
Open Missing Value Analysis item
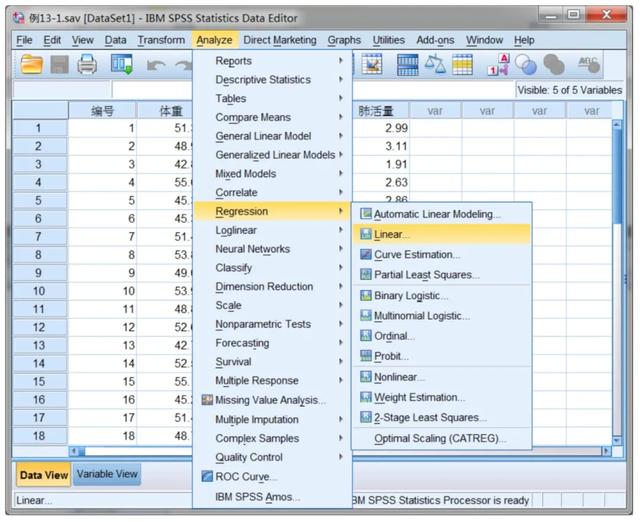pos(272,400)
